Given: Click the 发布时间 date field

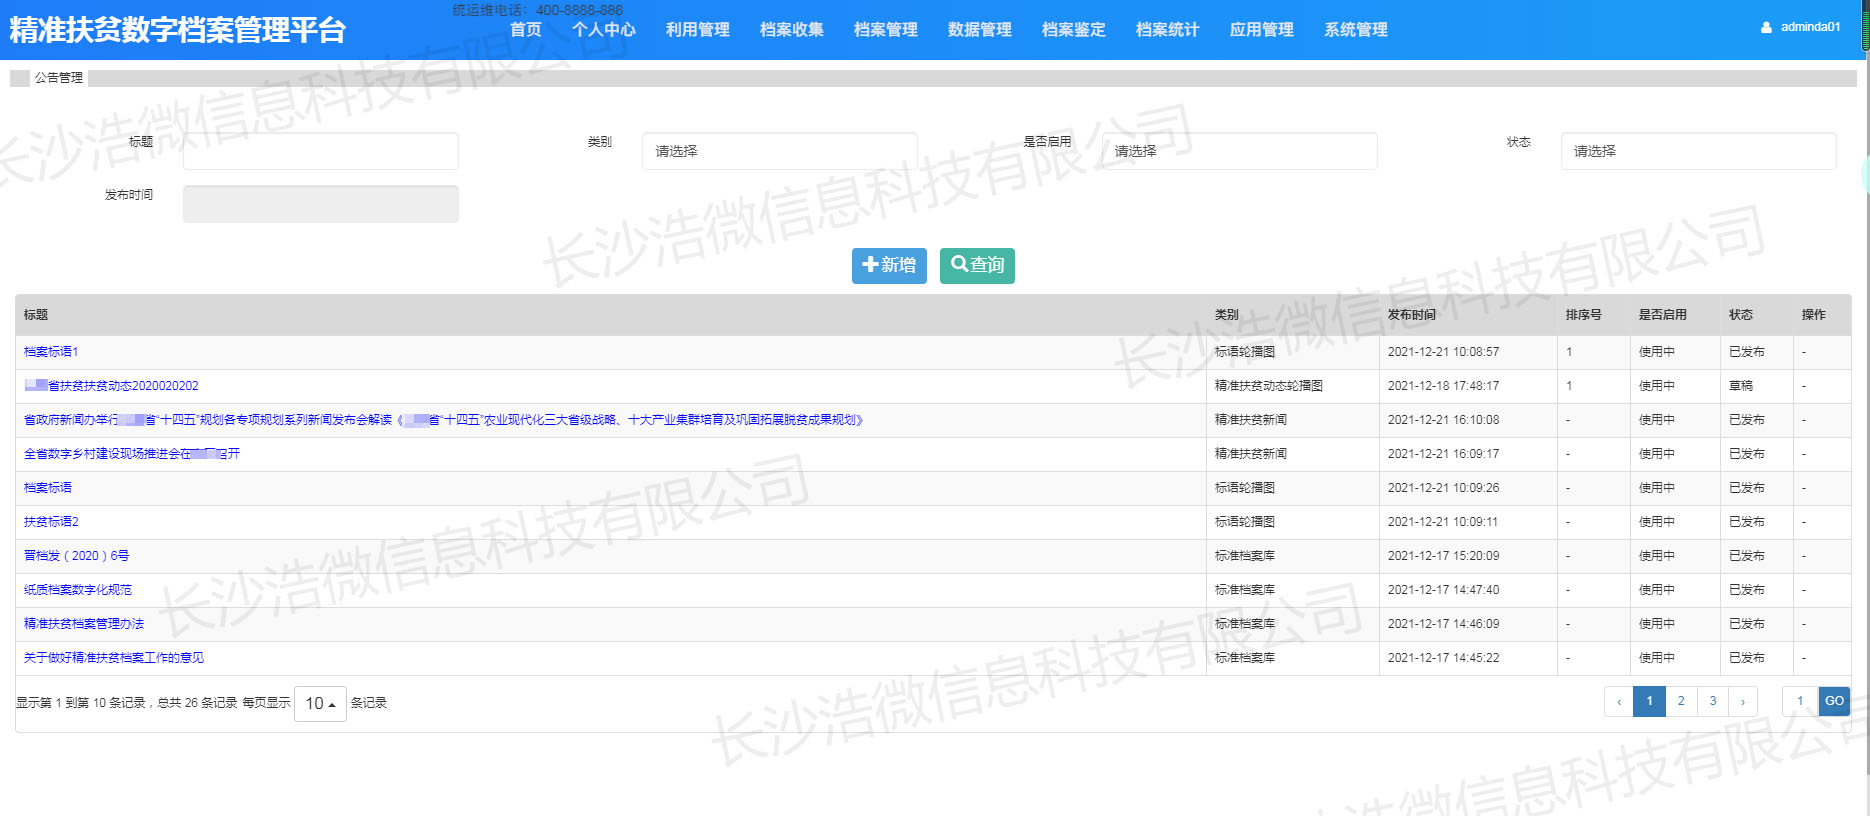Looking at the screenshot, I should 321,204.
